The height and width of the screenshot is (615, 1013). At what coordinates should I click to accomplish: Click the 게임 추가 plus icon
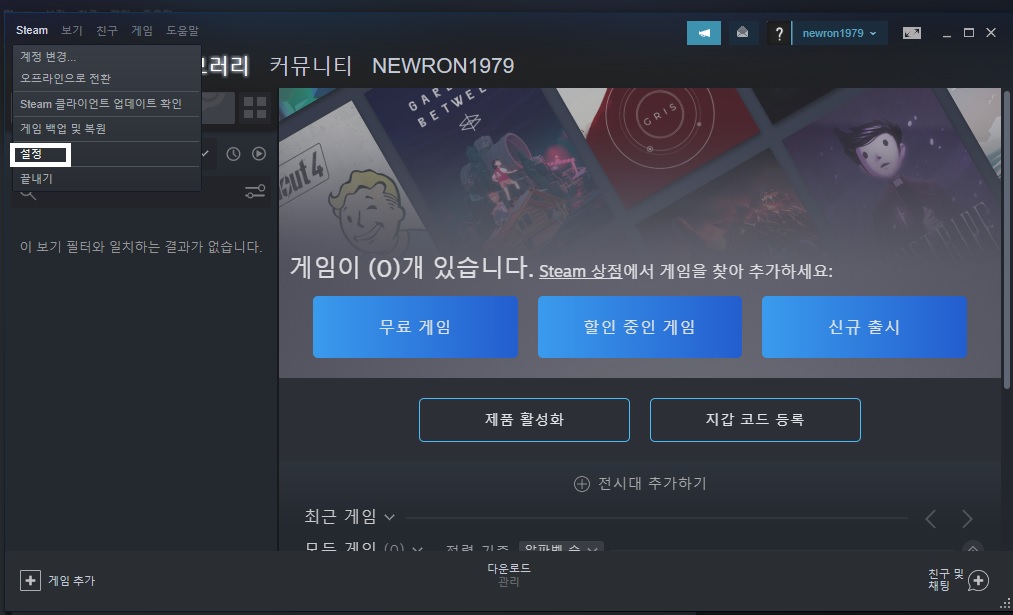pyautogui.click(x=30, y=580)
